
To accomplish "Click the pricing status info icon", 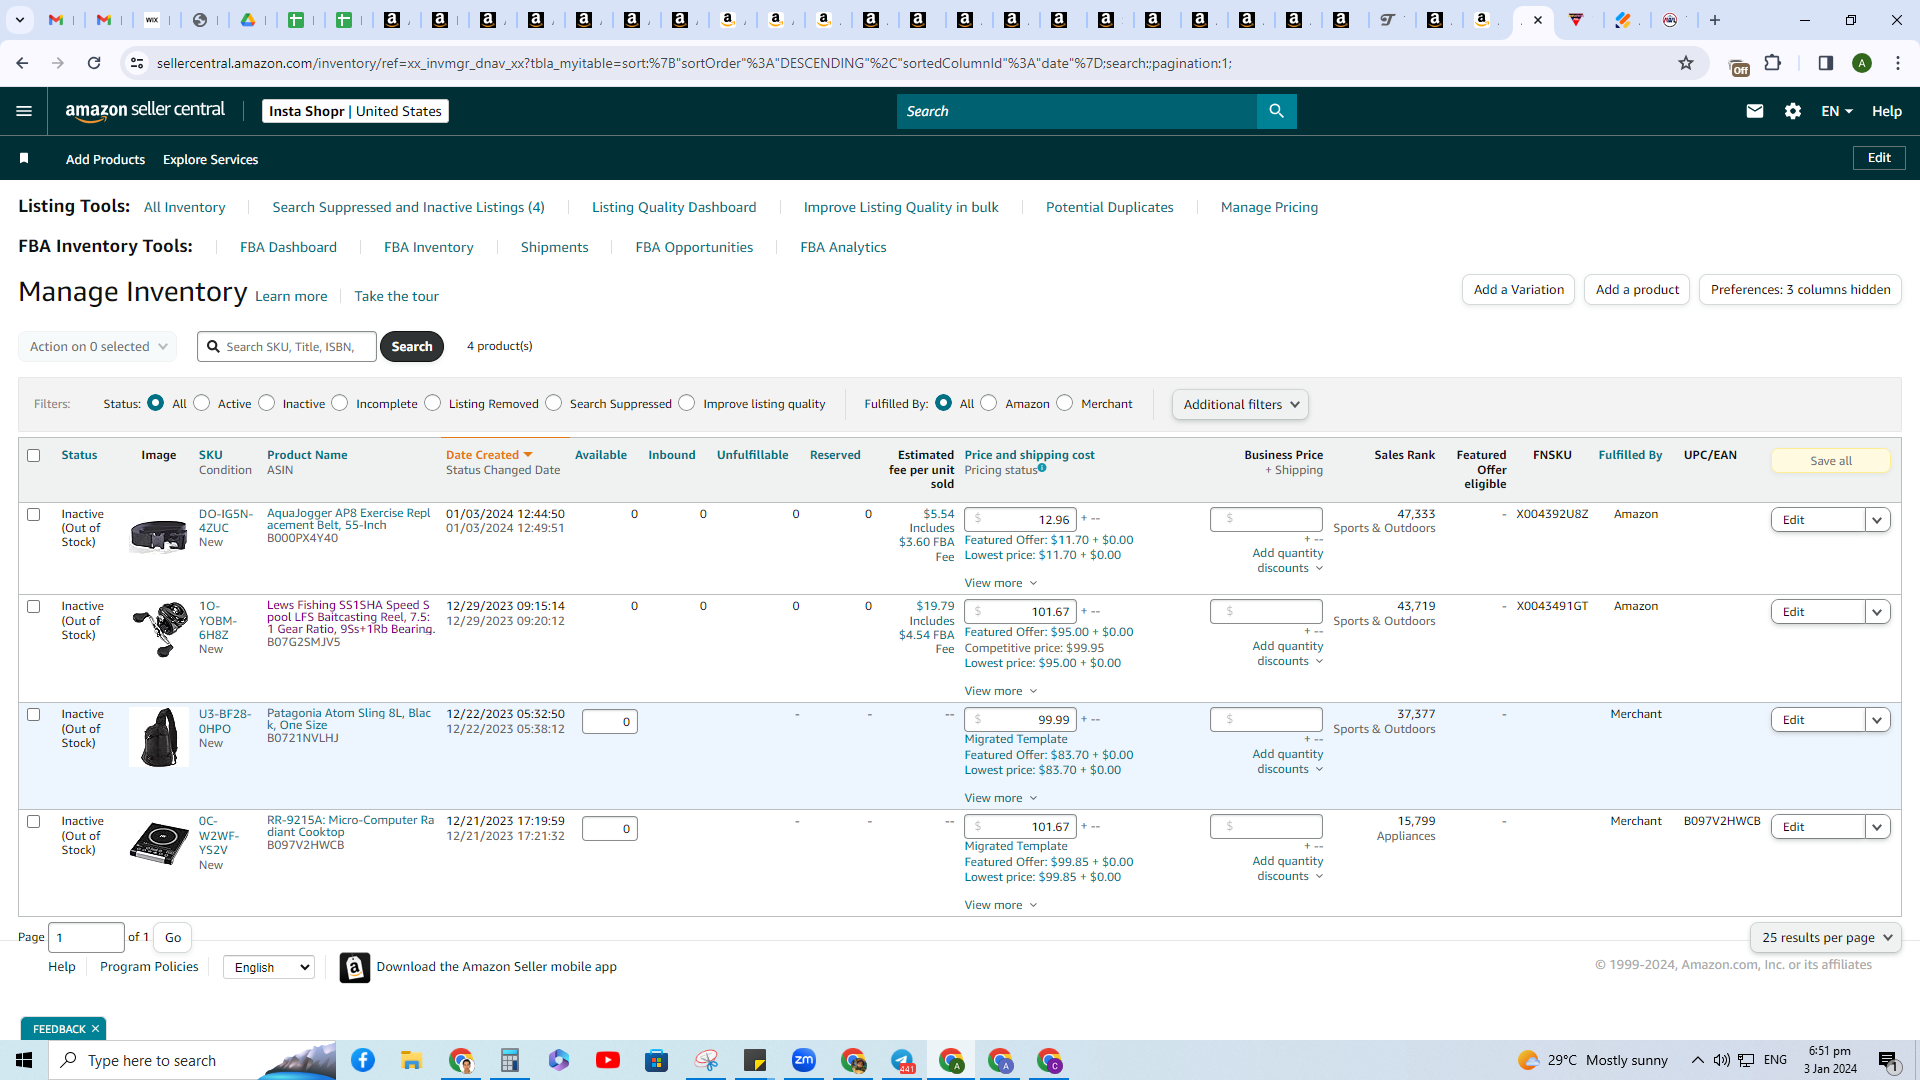I will point(1042,468).
